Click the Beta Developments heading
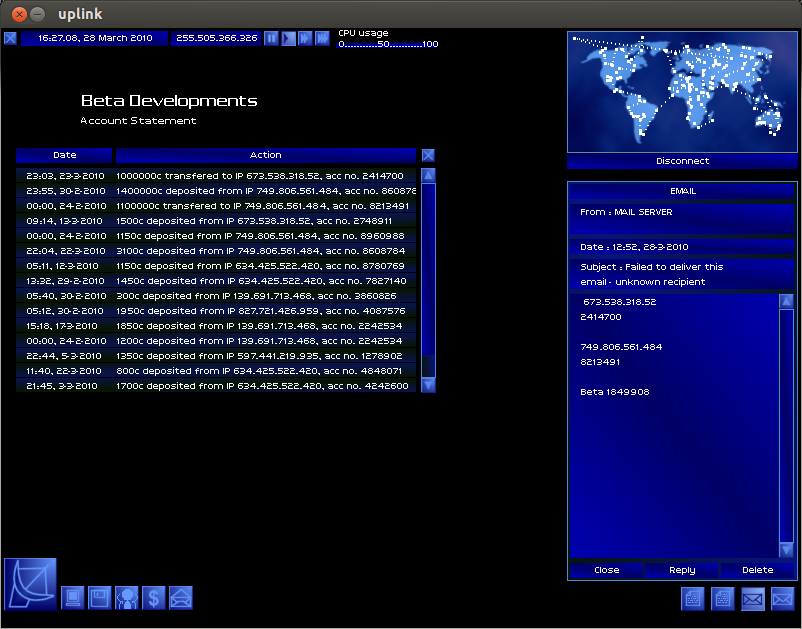Image resolution: width=802 pixels, height=629 pixels. 169,101
